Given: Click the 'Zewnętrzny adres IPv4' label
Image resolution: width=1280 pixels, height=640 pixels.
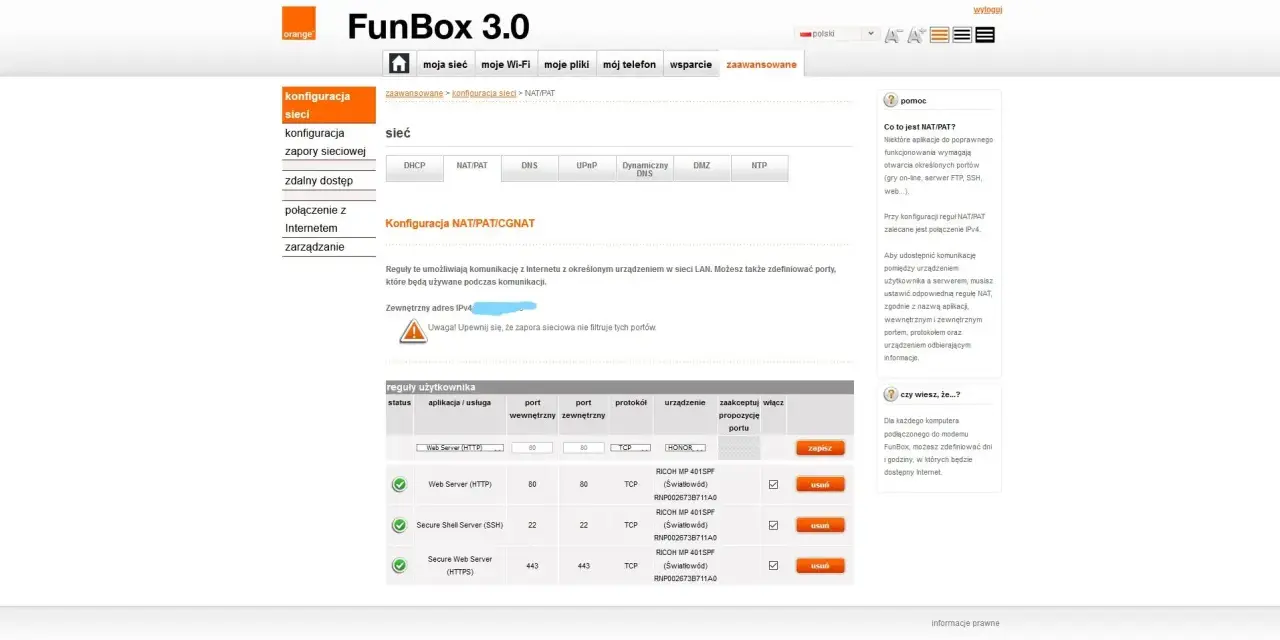Looking at the screenshot, I should coord(428,307).
